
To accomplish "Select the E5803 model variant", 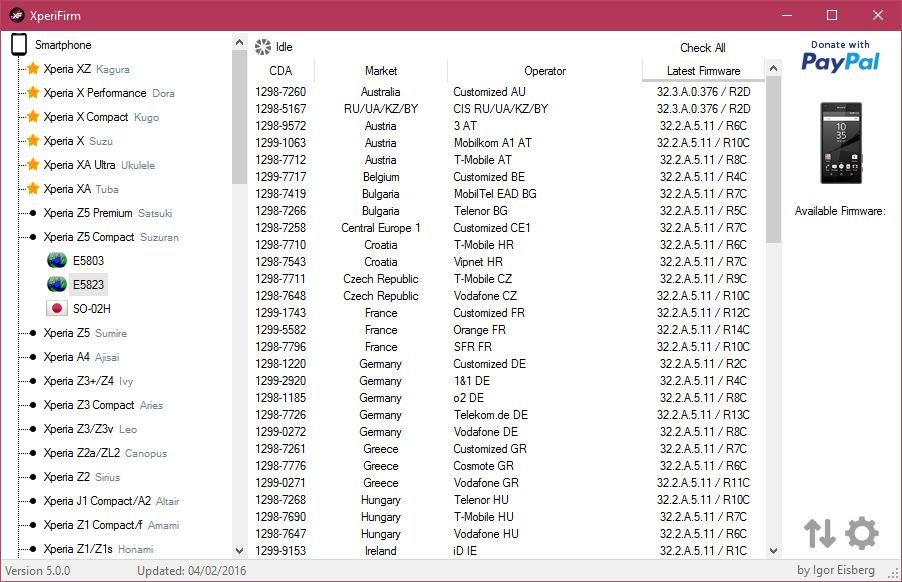I will coord(89,261).
